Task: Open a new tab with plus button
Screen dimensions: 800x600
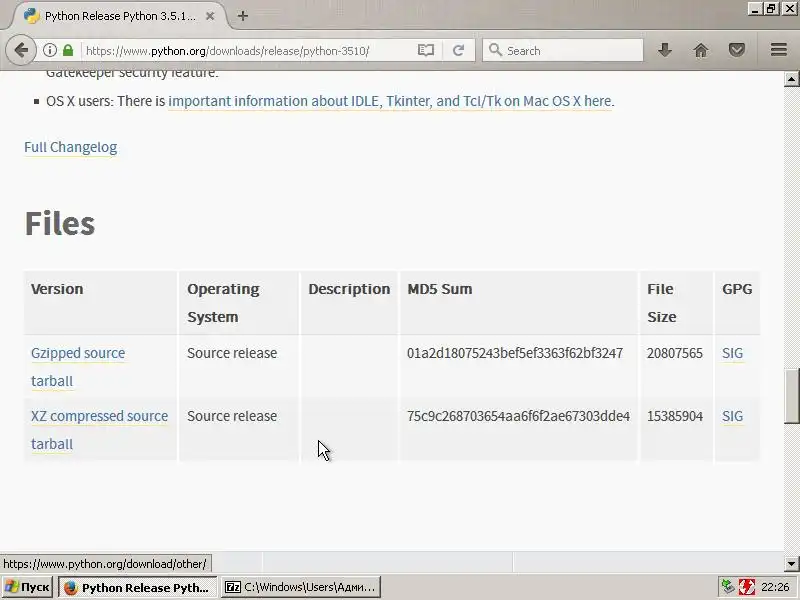Action: click(243, 16)
